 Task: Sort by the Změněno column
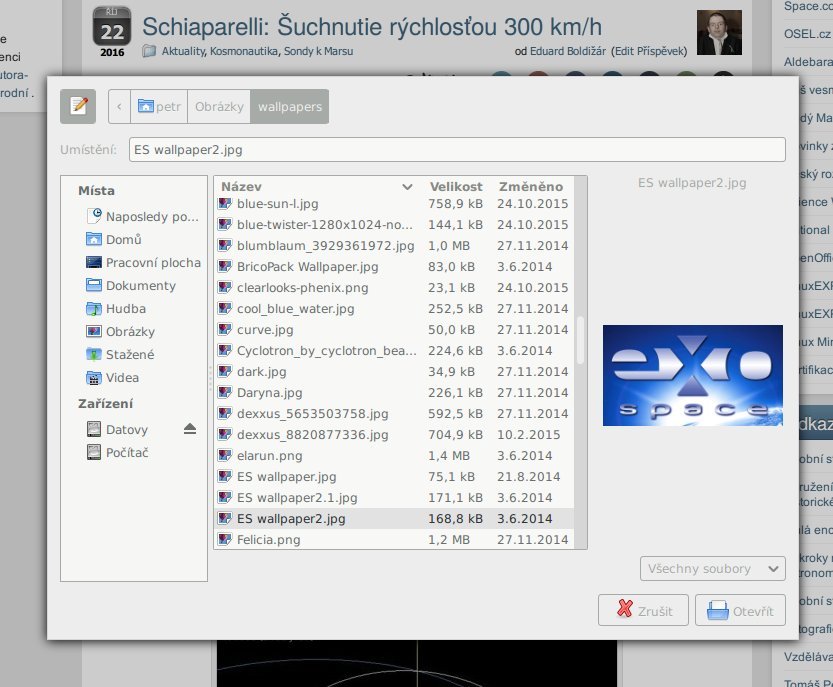tap(531, 186)
